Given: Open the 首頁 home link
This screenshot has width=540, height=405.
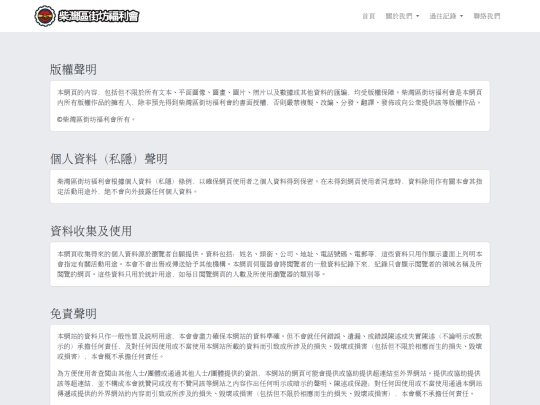Looking at the screenshot, I should point(368,16).
